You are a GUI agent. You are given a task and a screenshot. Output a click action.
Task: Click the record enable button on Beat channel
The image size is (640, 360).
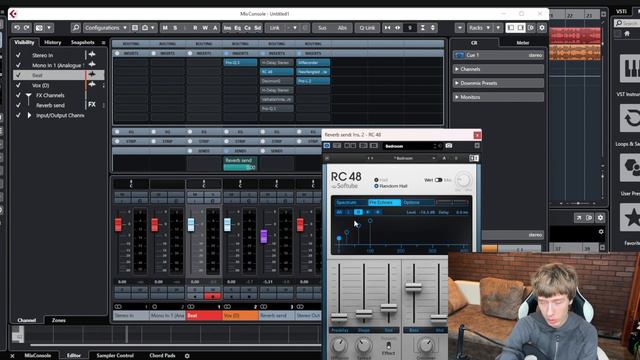tap(196, 296)
